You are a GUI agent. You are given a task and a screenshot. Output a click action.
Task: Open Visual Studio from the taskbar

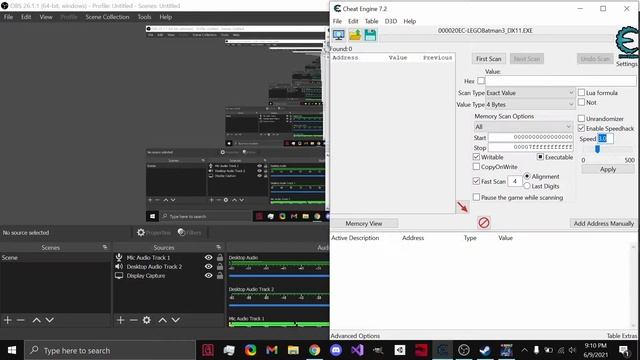pyautogui.click(x=357, y=350)
